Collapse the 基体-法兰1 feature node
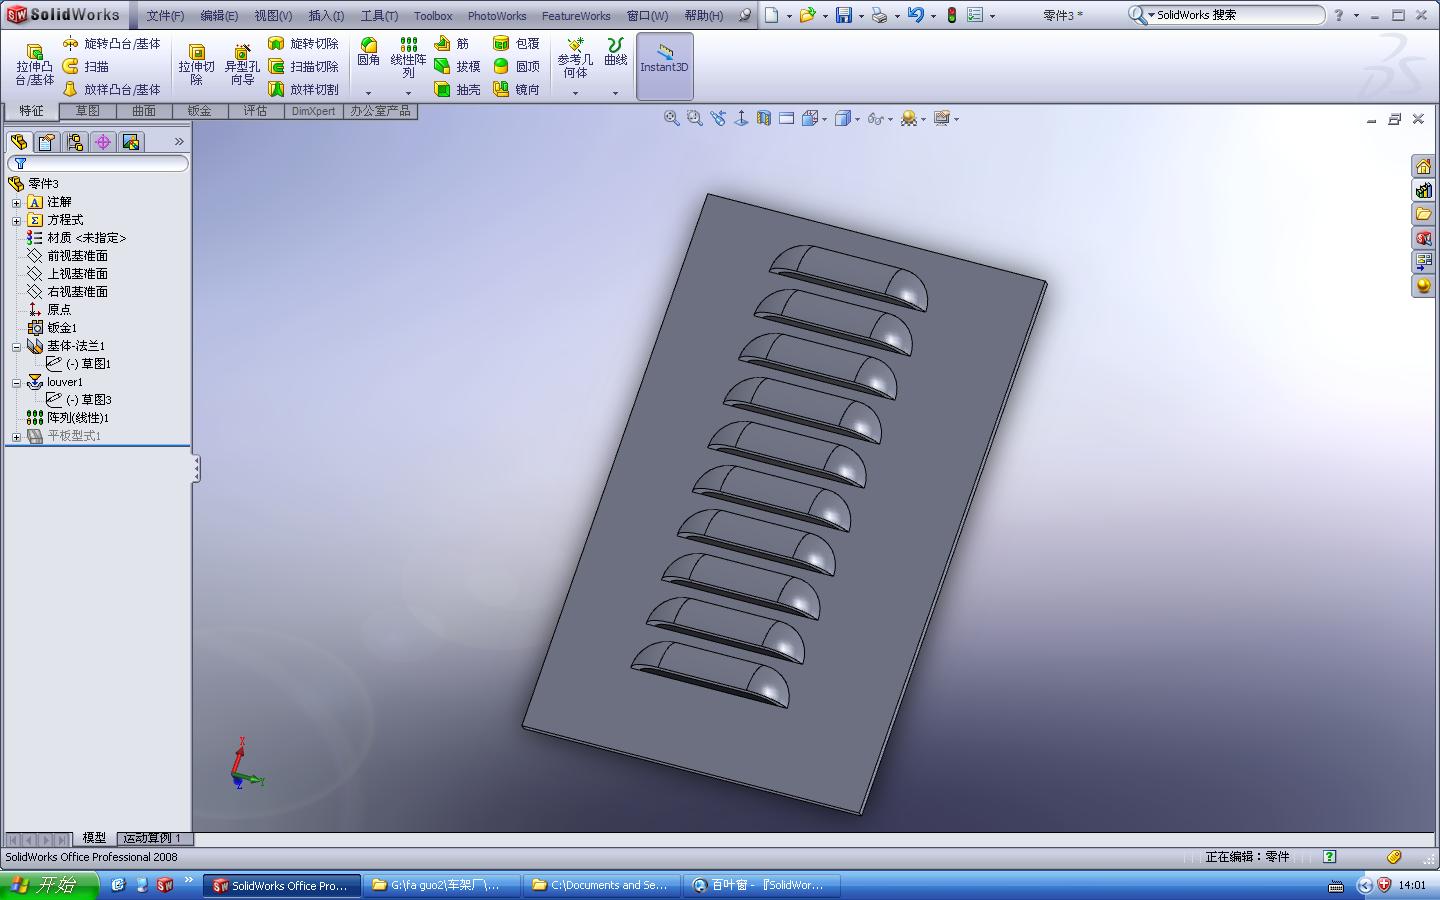Image resolution: width=1440 pixels, height=900 pixels. tap(16, 347)
